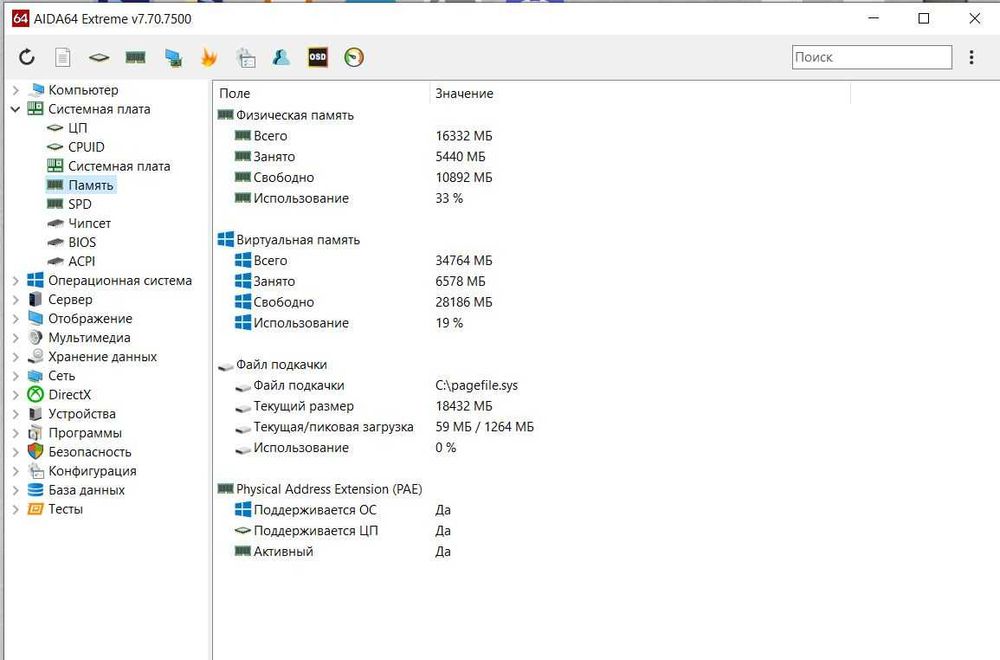Screen dimensions: 1000x660
Task: Select the 33 % usage value
Action: tap(449, 198)
